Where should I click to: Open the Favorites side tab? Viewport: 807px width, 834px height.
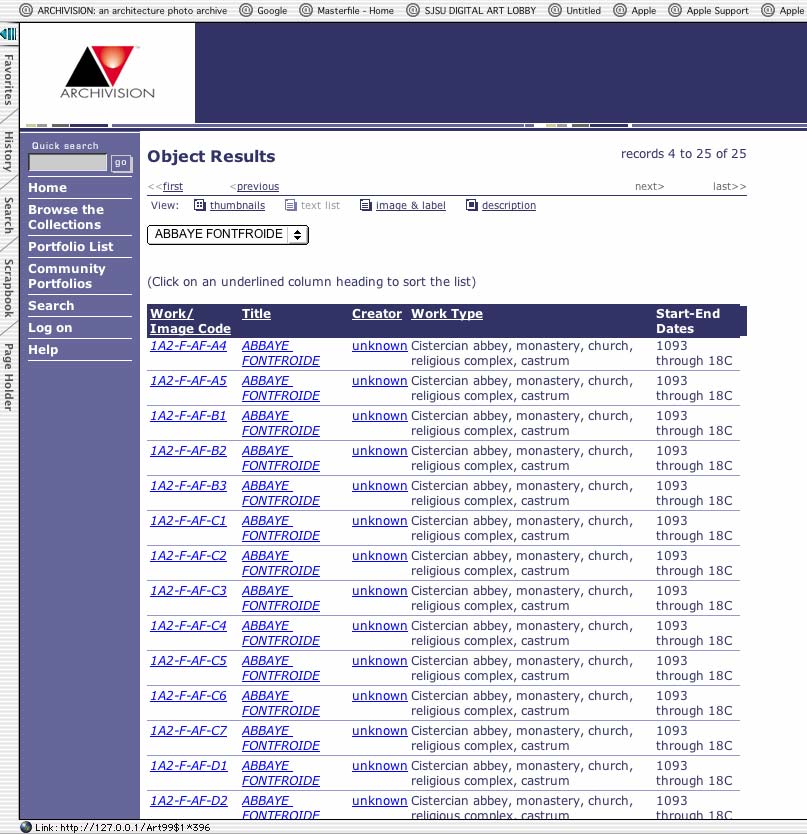click(9, 80)
